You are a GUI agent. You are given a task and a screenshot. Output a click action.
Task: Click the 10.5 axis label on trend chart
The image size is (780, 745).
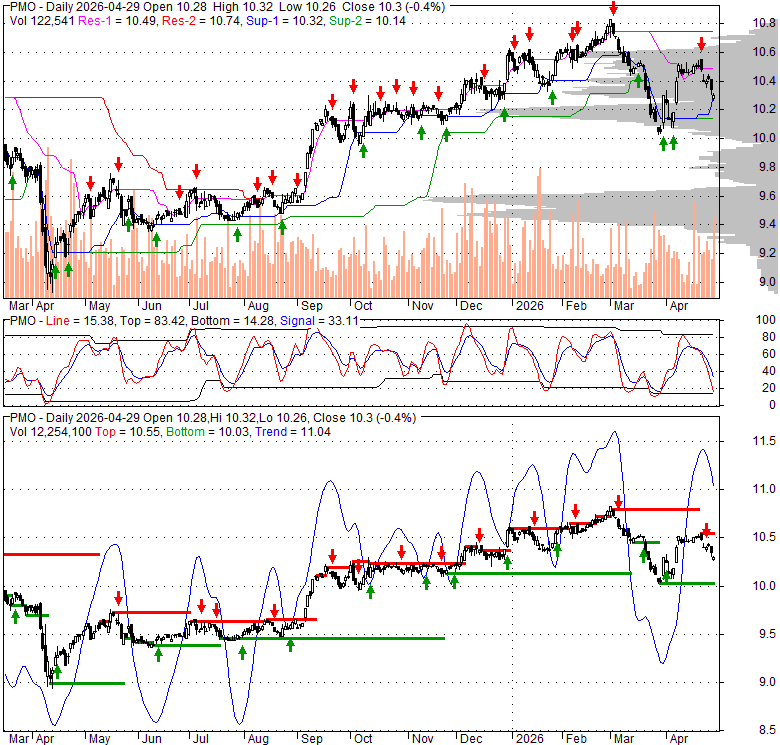pyautogui.click(x=764, y=537)
